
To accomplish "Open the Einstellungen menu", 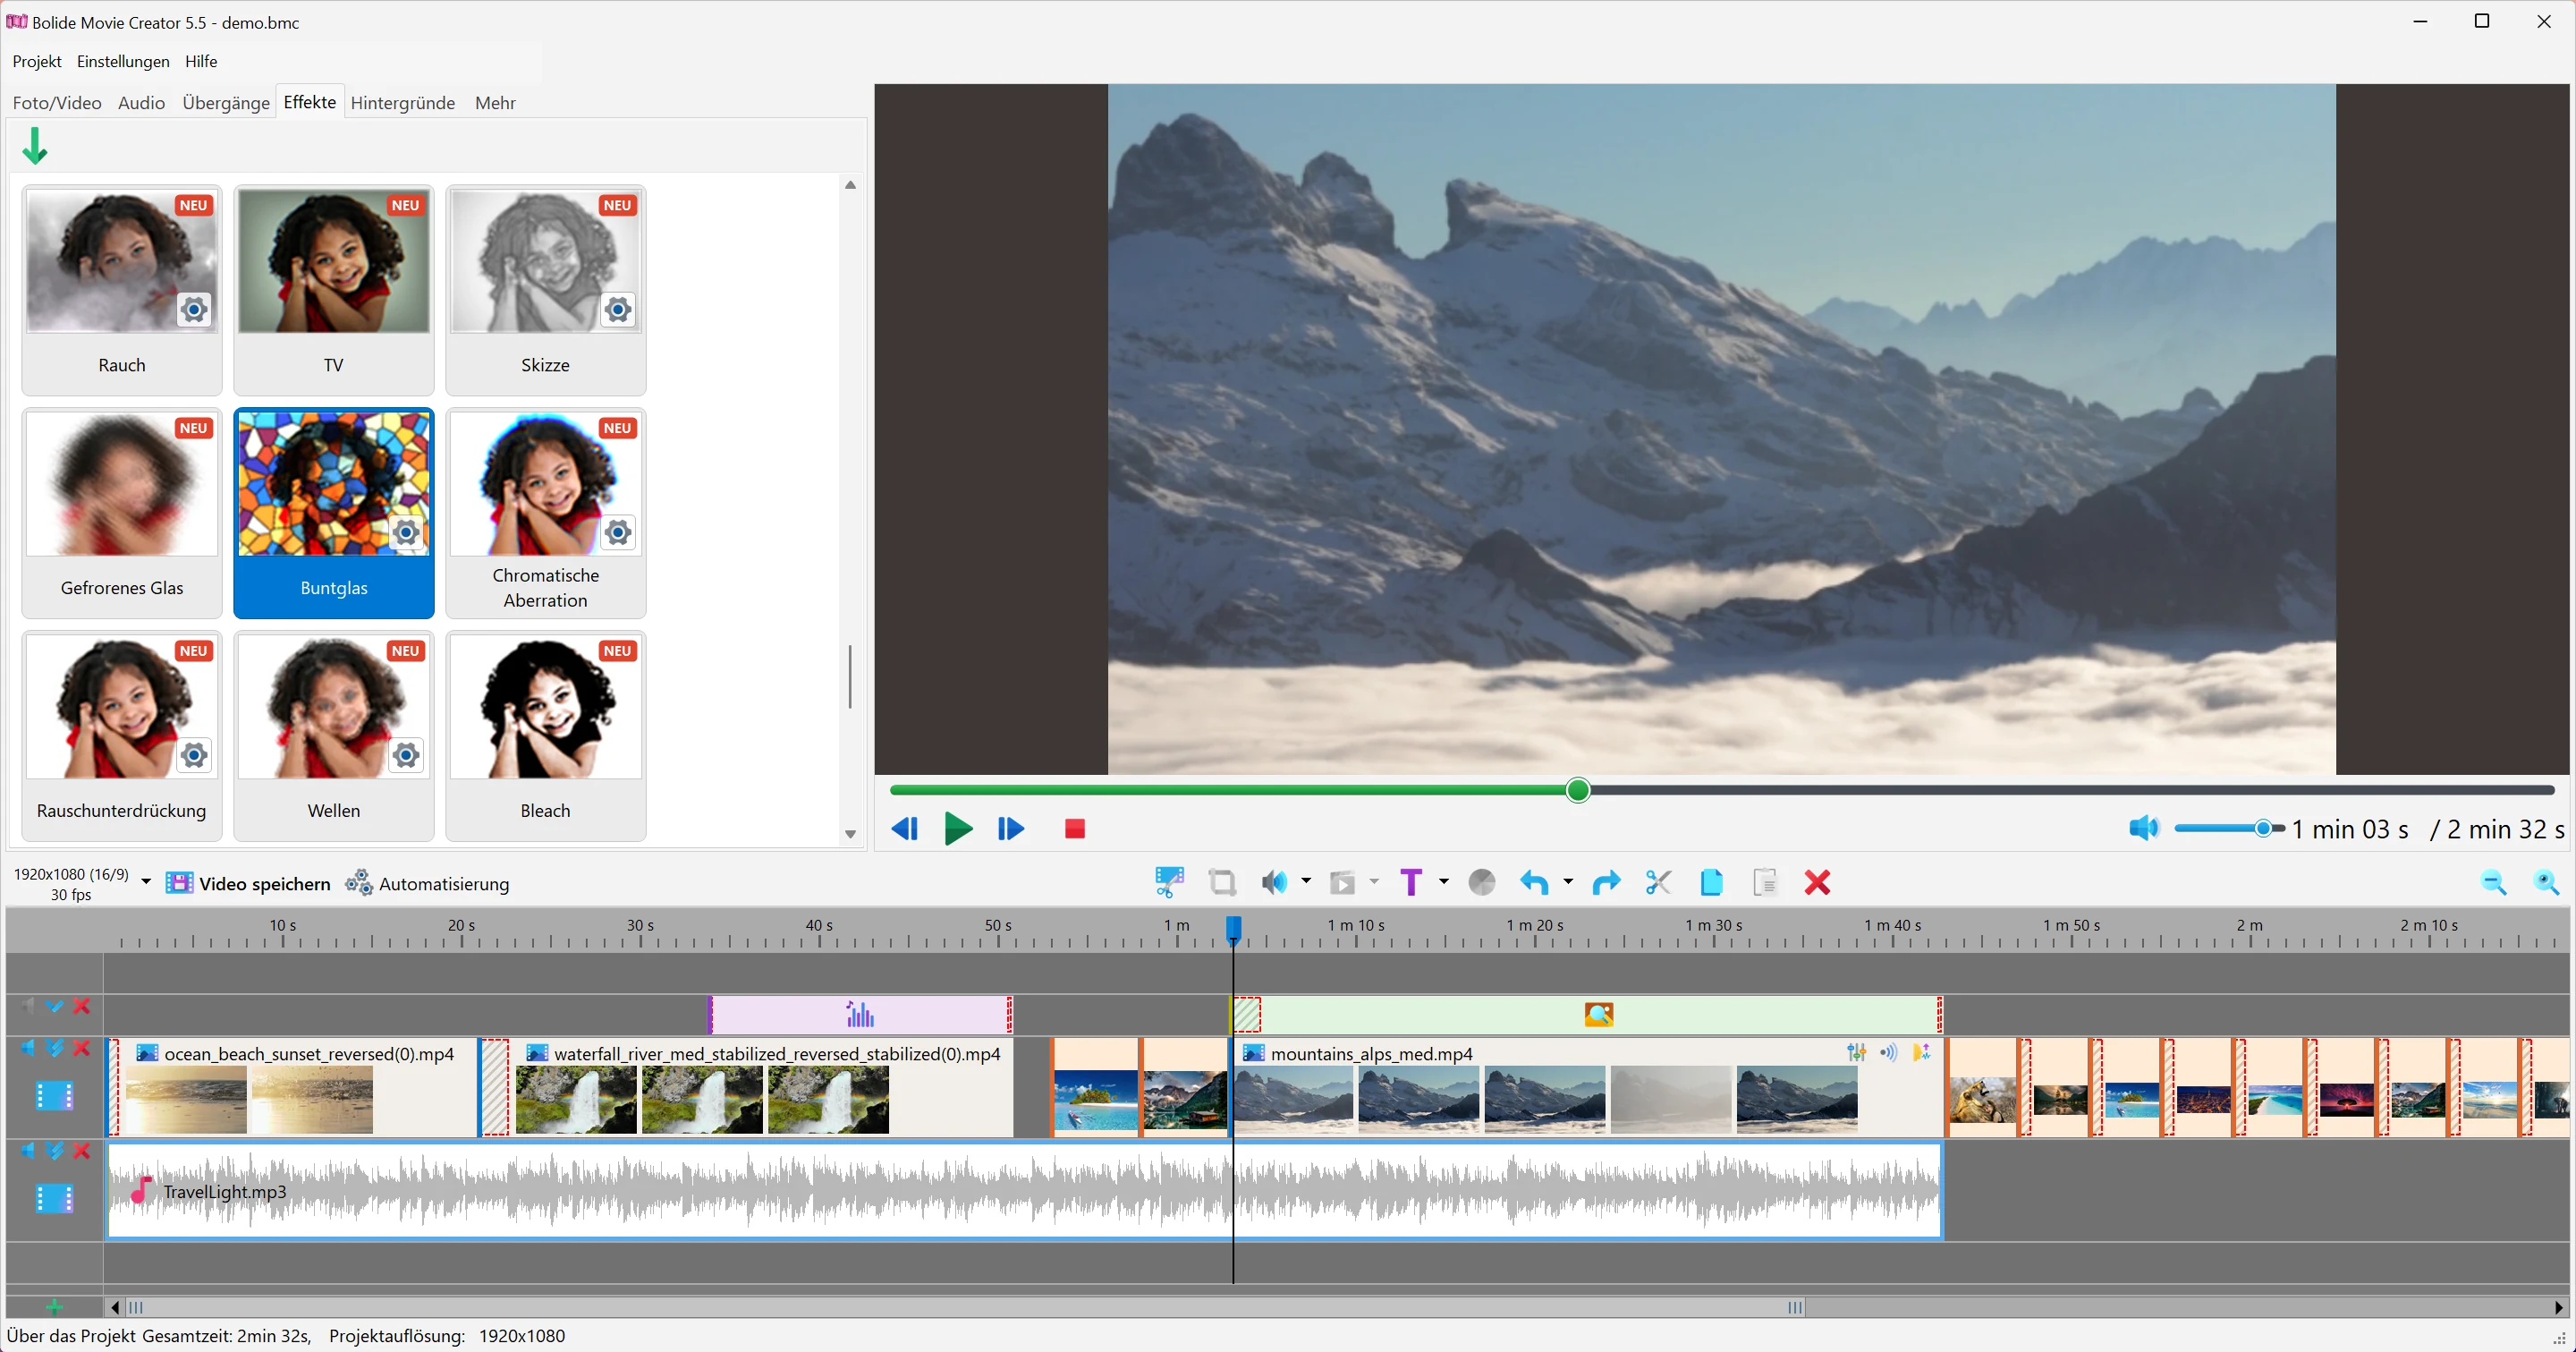I will tap(123, 61).
